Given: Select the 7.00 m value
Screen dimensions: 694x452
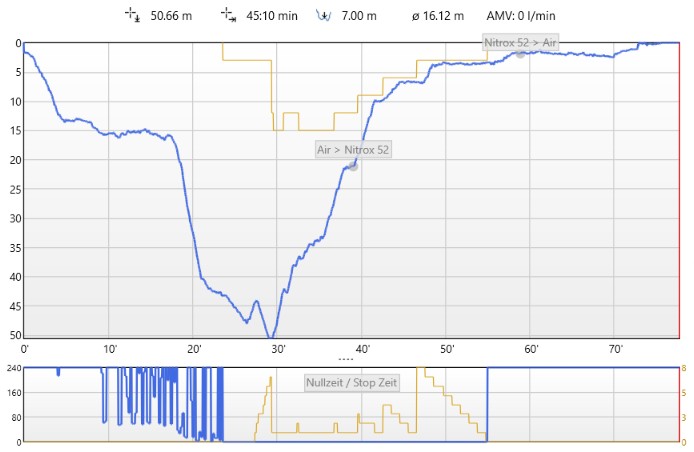Looking at the screenshot, I should coord(359,16).
